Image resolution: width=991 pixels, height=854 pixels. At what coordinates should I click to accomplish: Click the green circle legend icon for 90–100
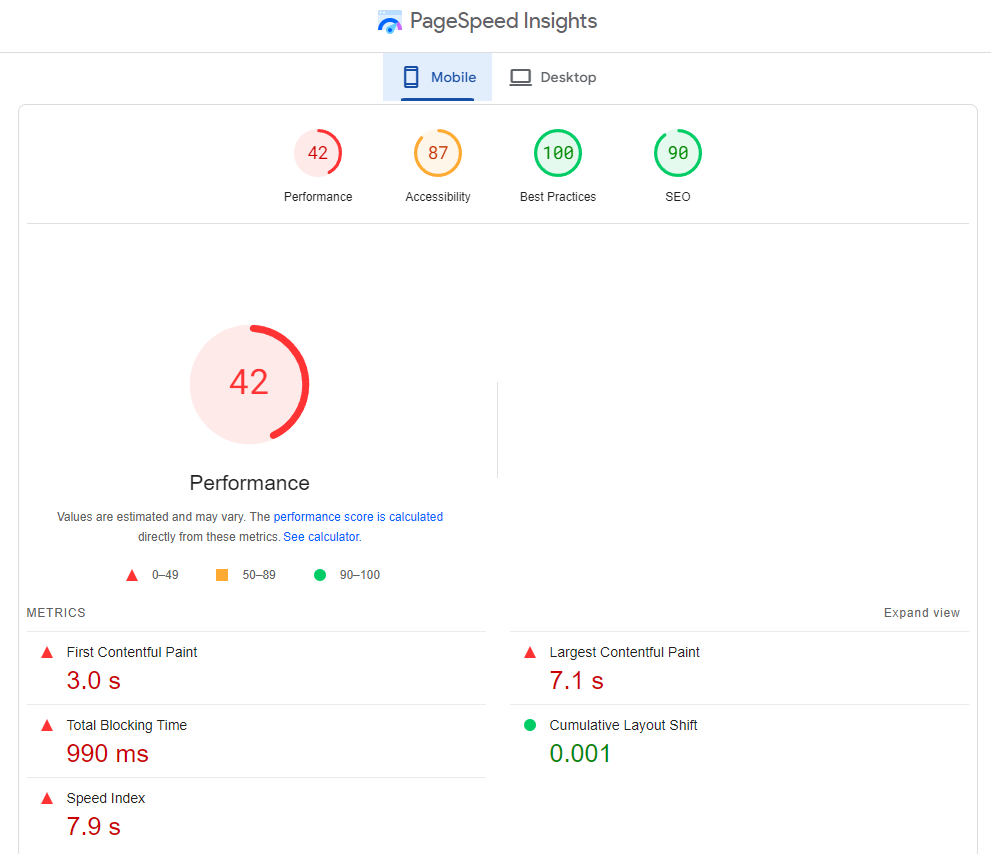pos(320,575)
